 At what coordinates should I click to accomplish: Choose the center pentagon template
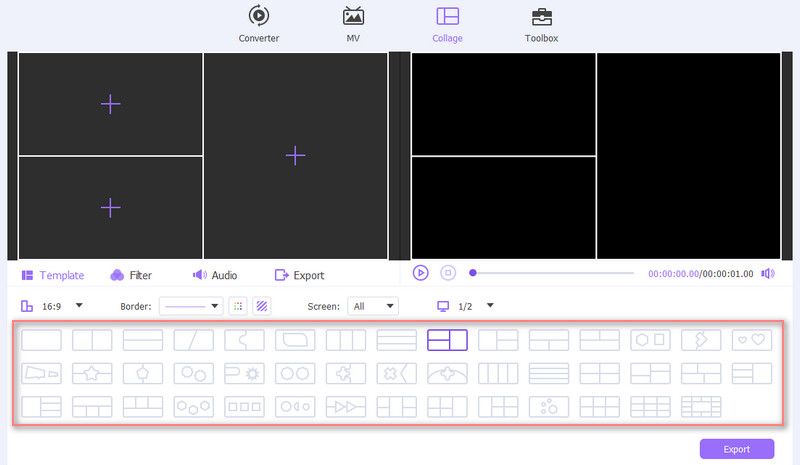143,374
